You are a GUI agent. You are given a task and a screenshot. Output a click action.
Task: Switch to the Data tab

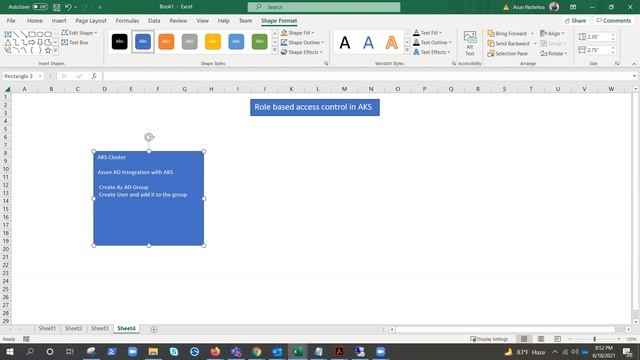click(154, 20)
